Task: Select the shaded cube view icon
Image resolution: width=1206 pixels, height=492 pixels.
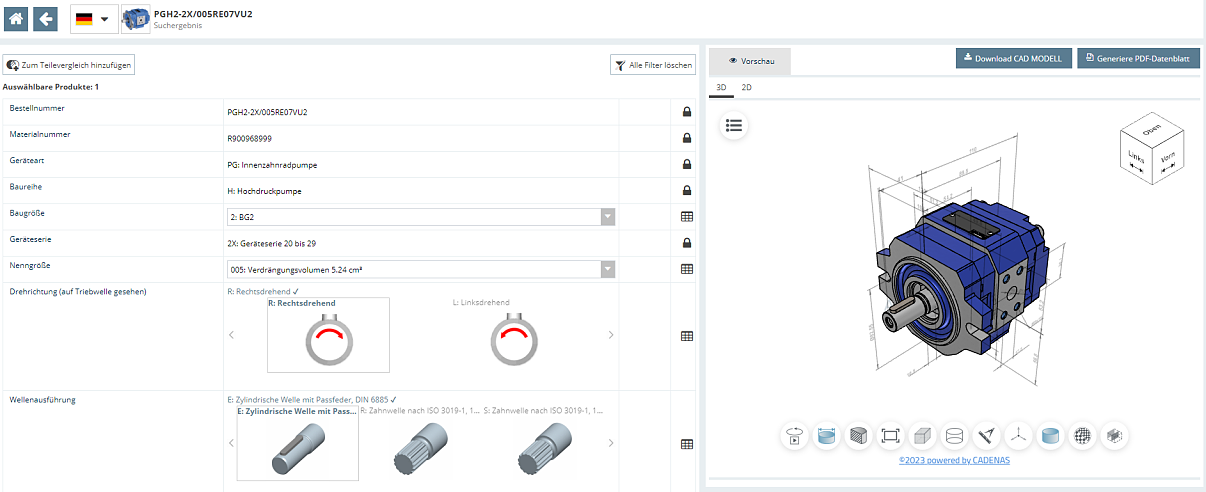Action: [922, 436]
